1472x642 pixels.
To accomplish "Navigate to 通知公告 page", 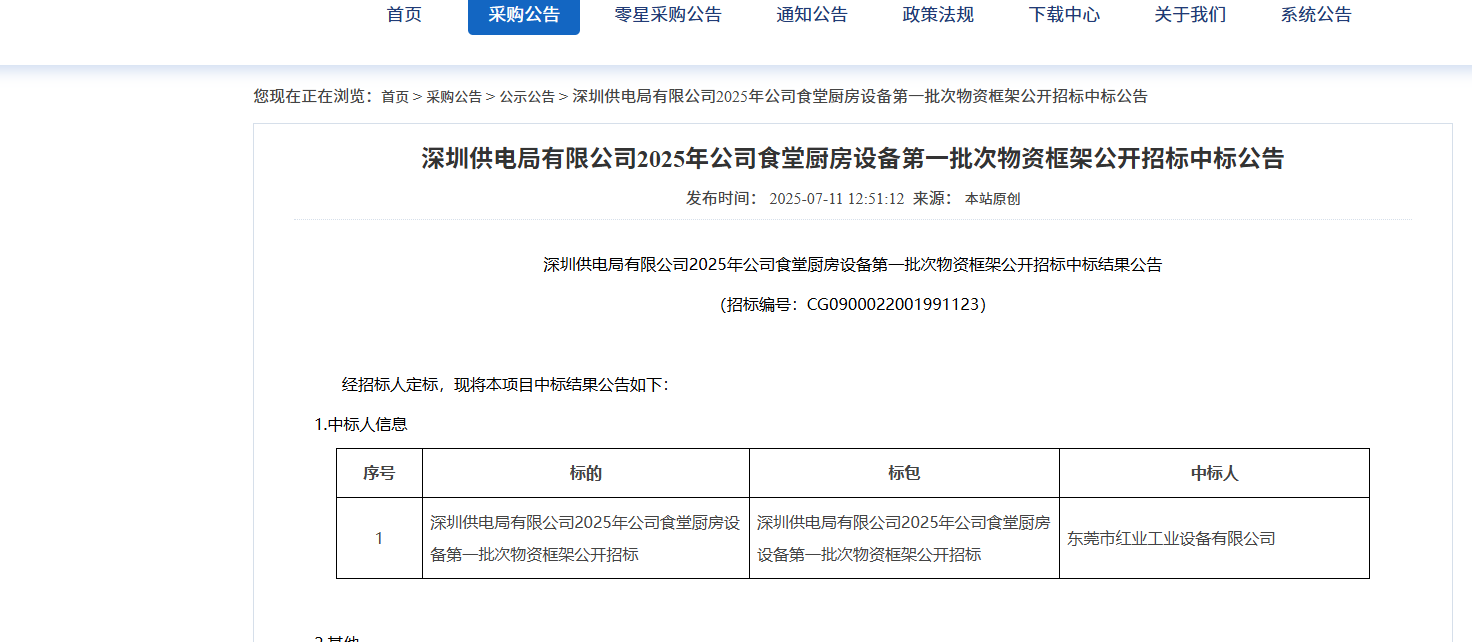I will click(810, 15).
